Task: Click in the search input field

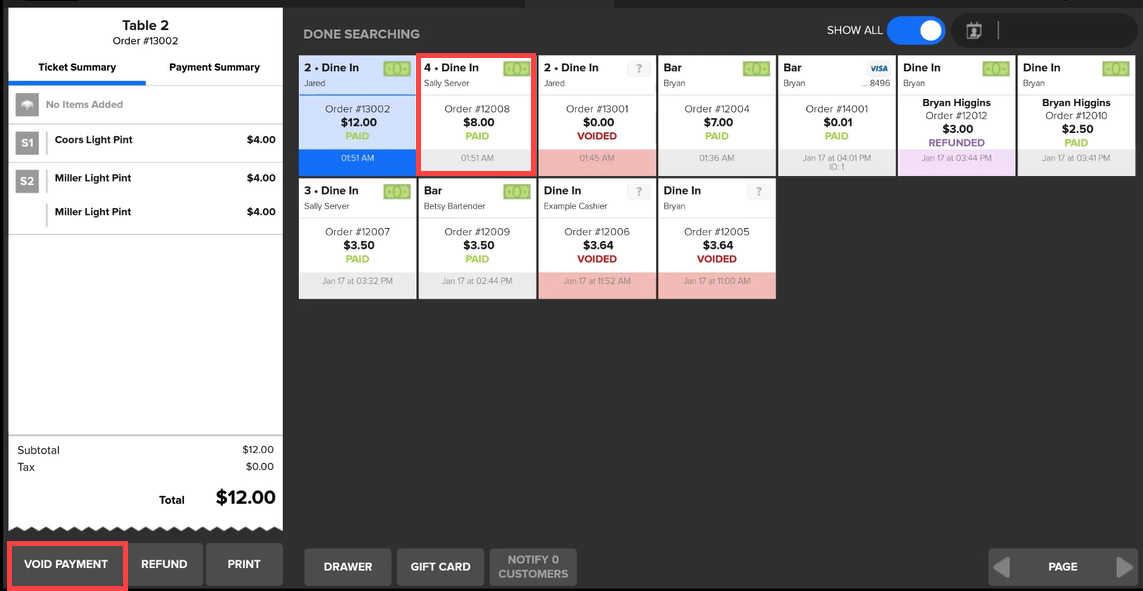Action: (x=1065, y=31)
